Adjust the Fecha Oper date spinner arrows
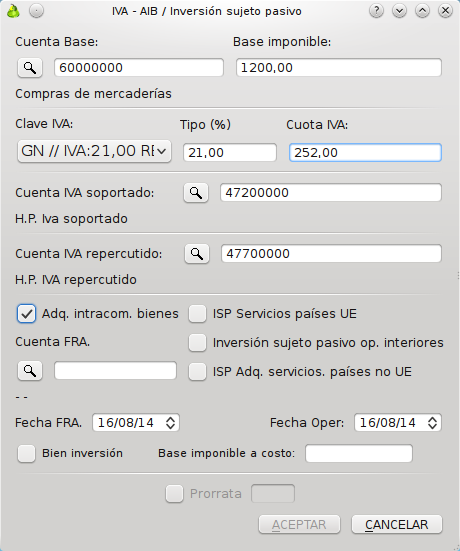 [433, 422]
